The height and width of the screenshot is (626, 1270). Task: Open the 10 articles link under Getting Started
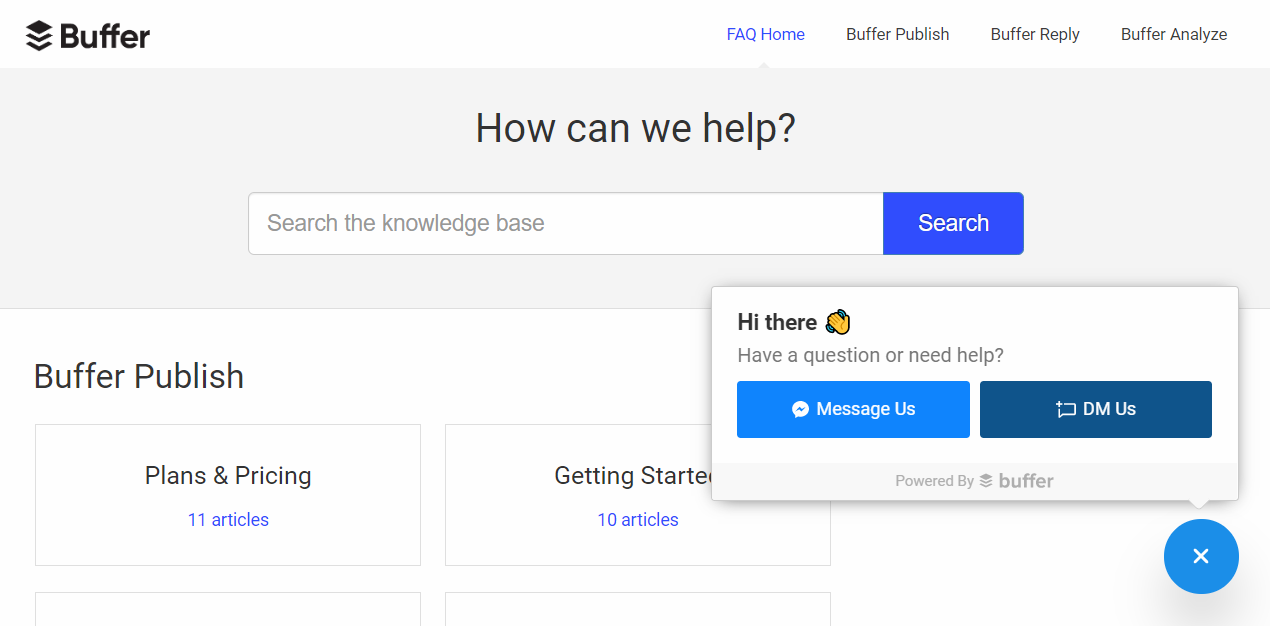point(637,519)
